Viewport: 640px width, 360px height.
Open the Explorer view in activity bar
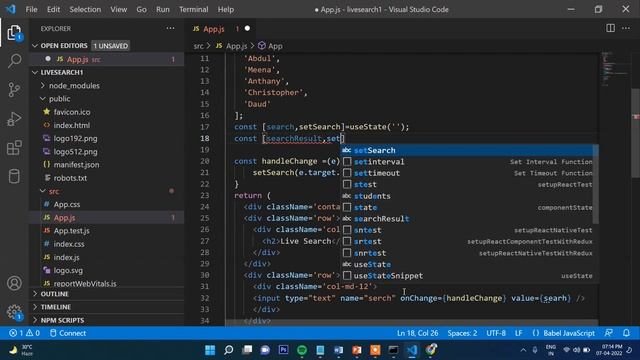[x=14, y=33]
